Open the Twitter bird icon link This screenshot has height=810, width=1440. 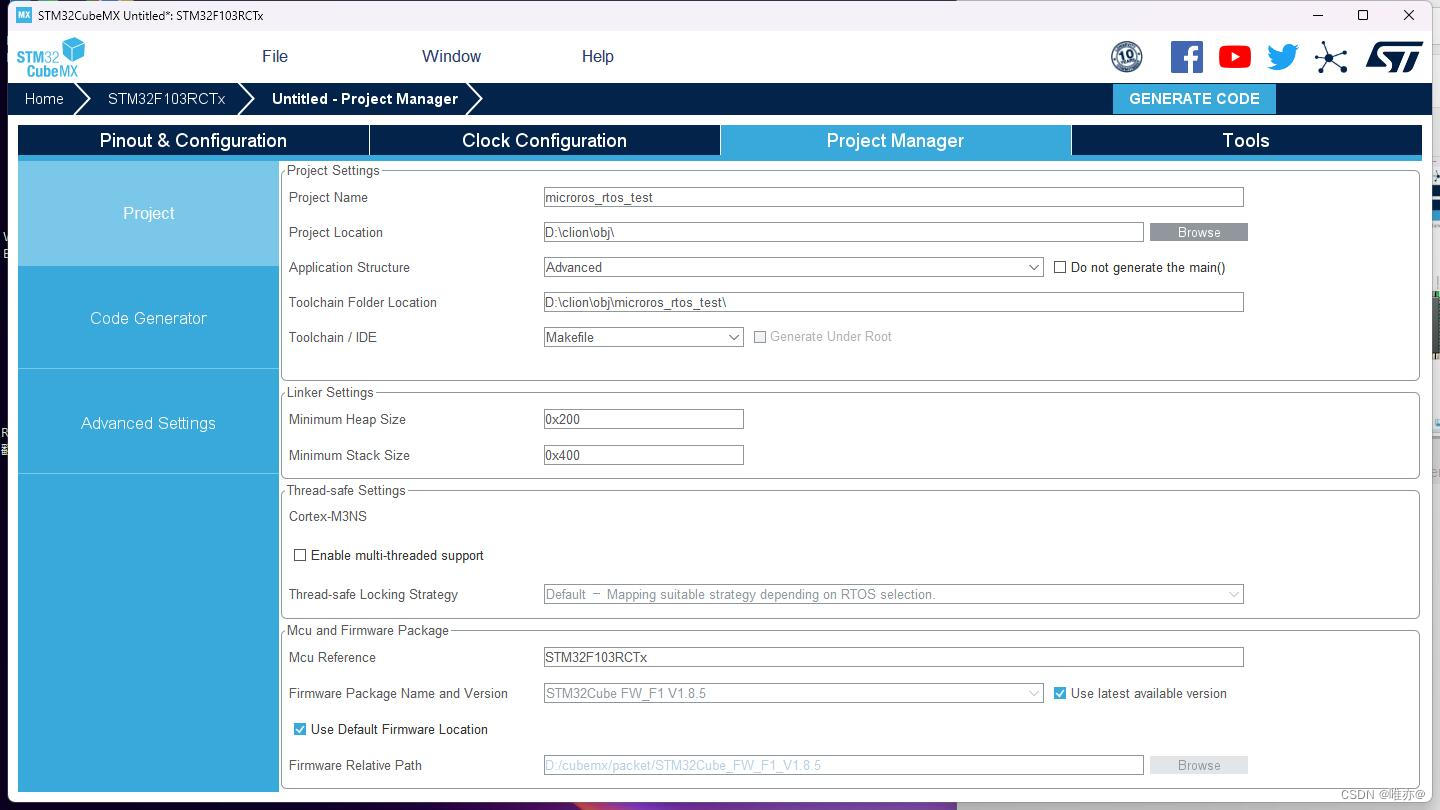[1282, 57]
